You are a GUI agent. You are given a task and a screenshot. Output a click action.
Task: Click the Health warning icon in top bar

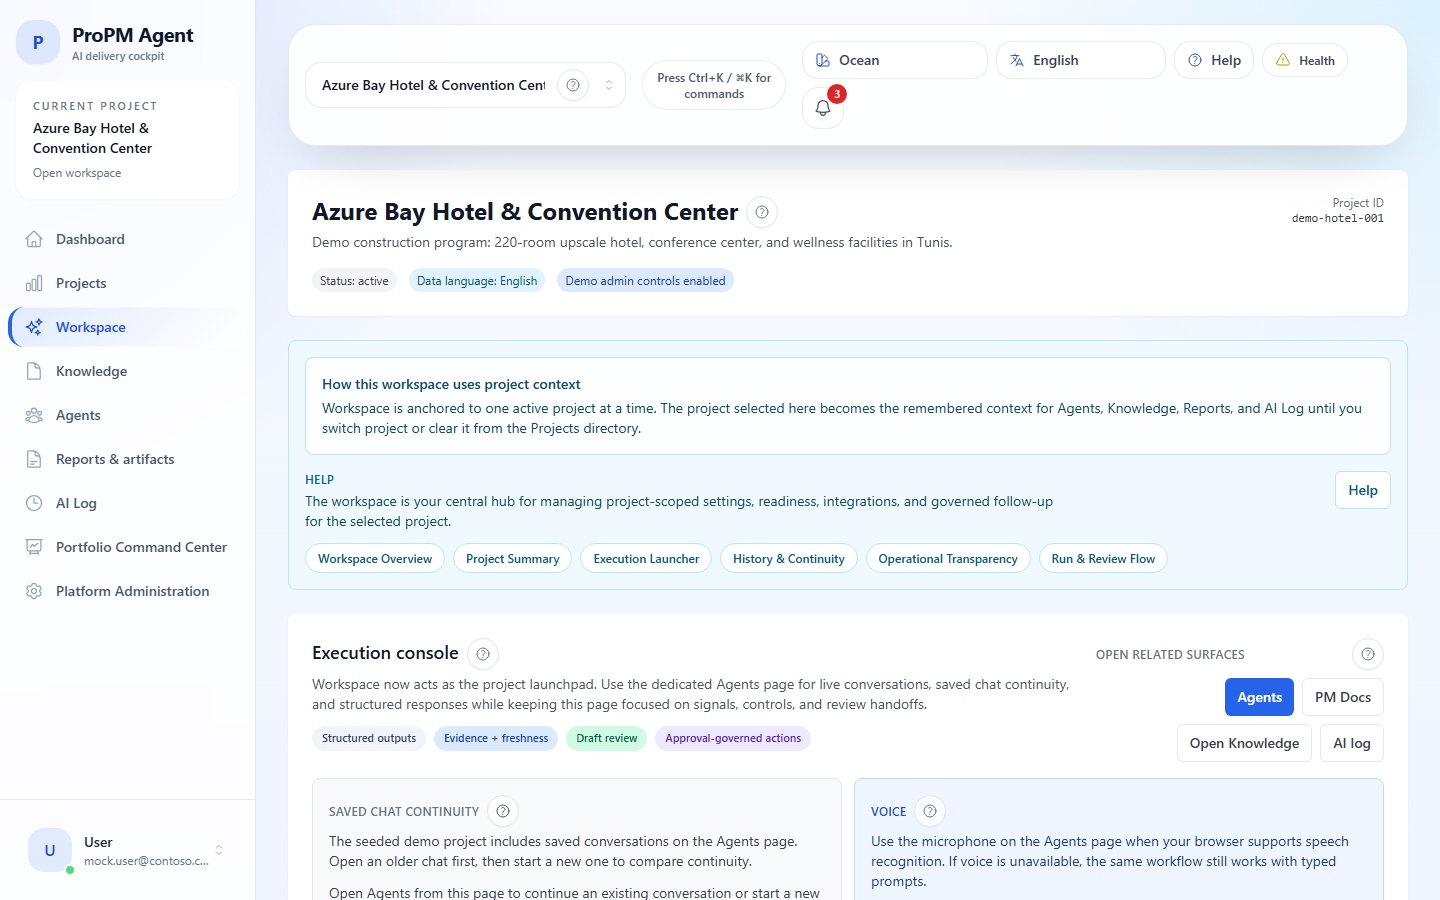(1285, 60)
